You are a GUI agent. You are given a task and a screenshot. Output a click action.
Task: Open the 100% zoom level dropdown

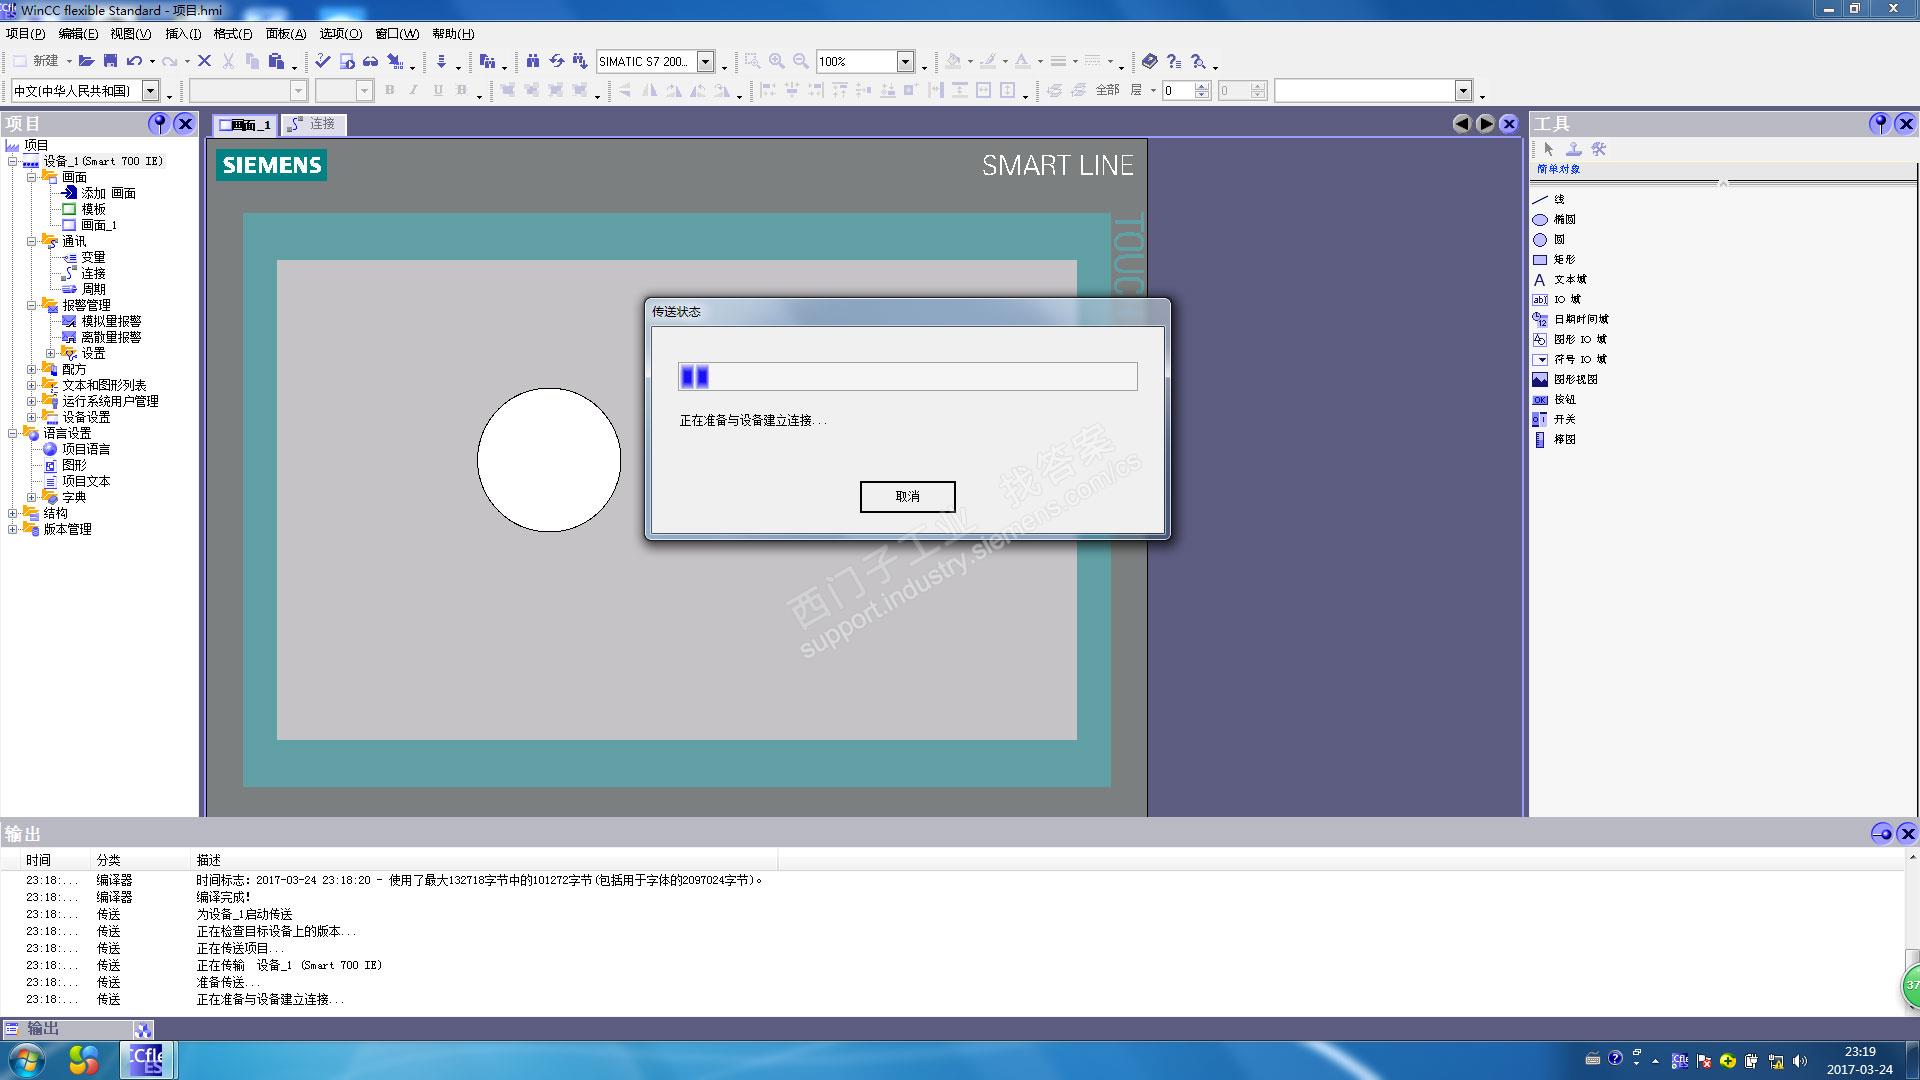coord(905,61)
